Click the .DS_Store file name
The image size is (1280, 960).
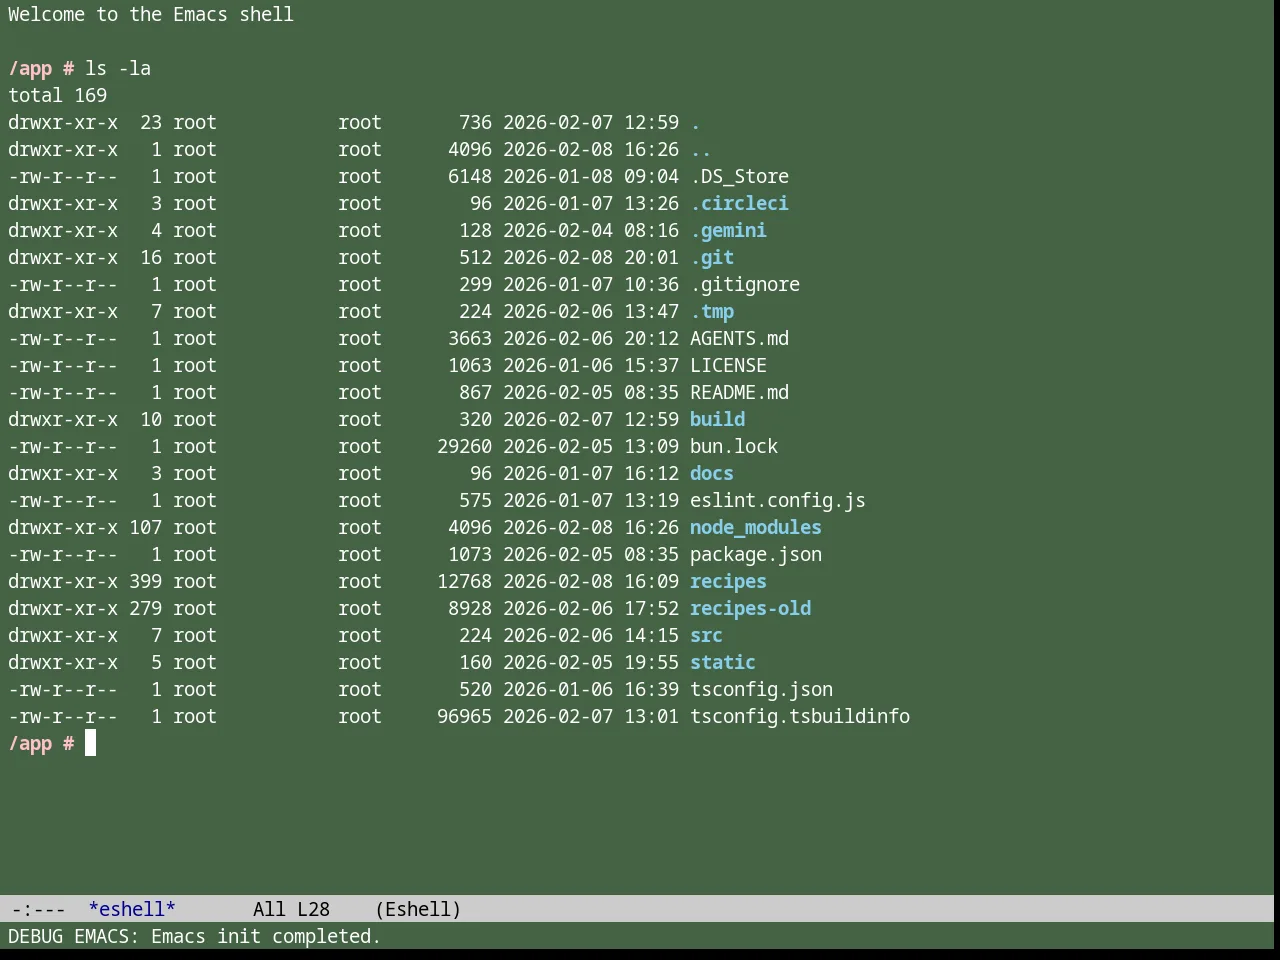point(739,176)
